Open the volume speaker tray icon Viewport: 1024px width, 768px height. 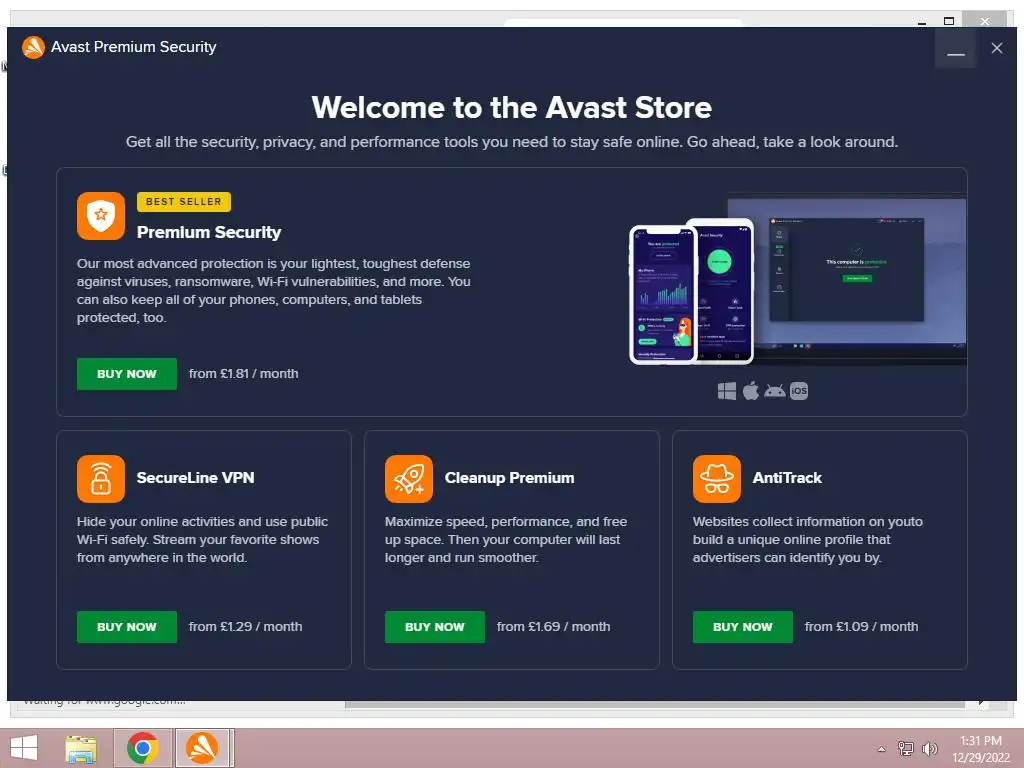coord(929,748)
